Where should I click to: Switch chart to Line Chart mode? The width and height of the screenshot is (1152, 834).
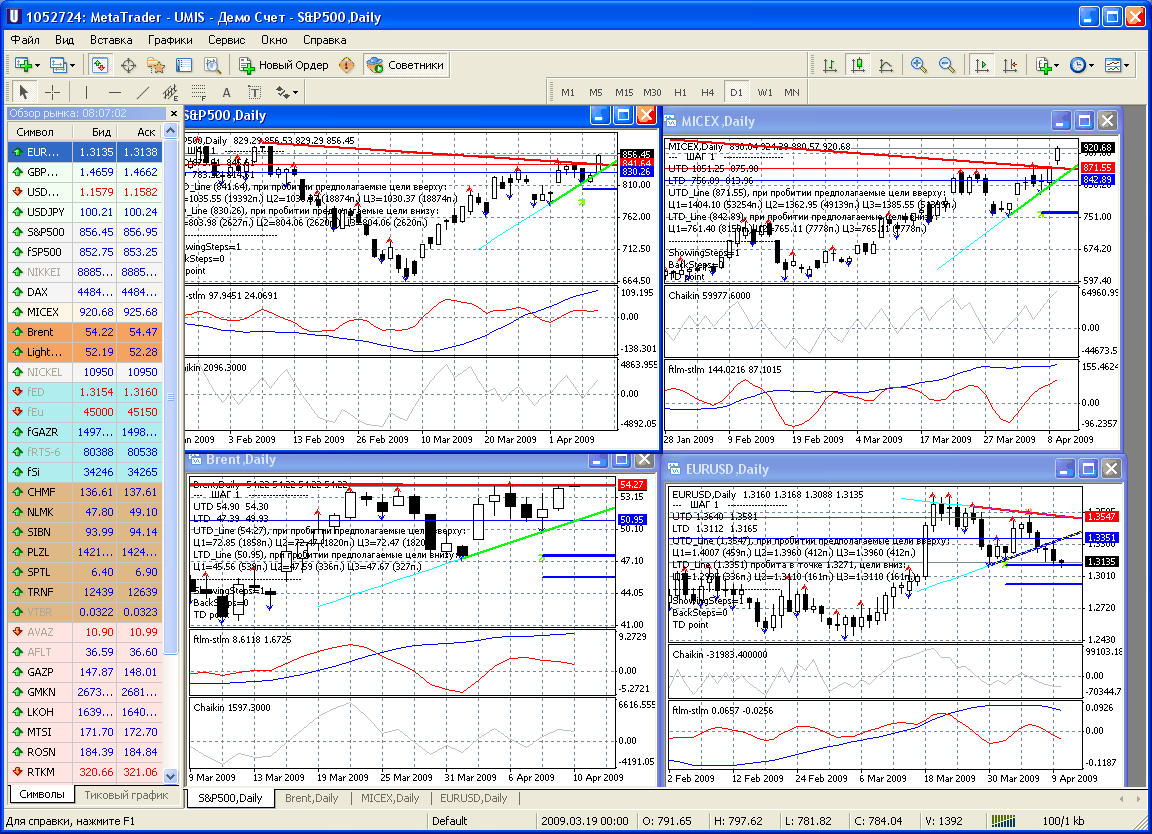point(886,65)
